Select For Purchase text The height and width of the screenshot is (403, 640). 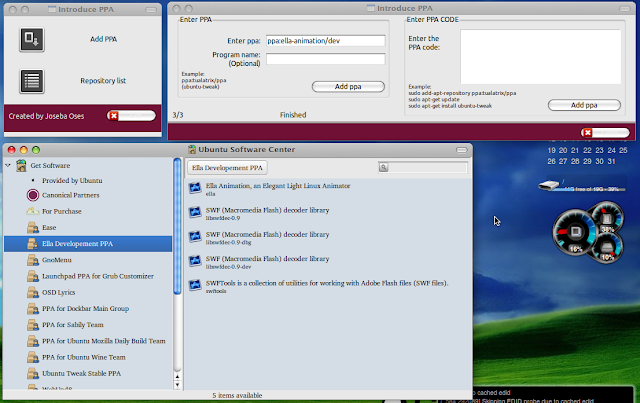(62, 211)
